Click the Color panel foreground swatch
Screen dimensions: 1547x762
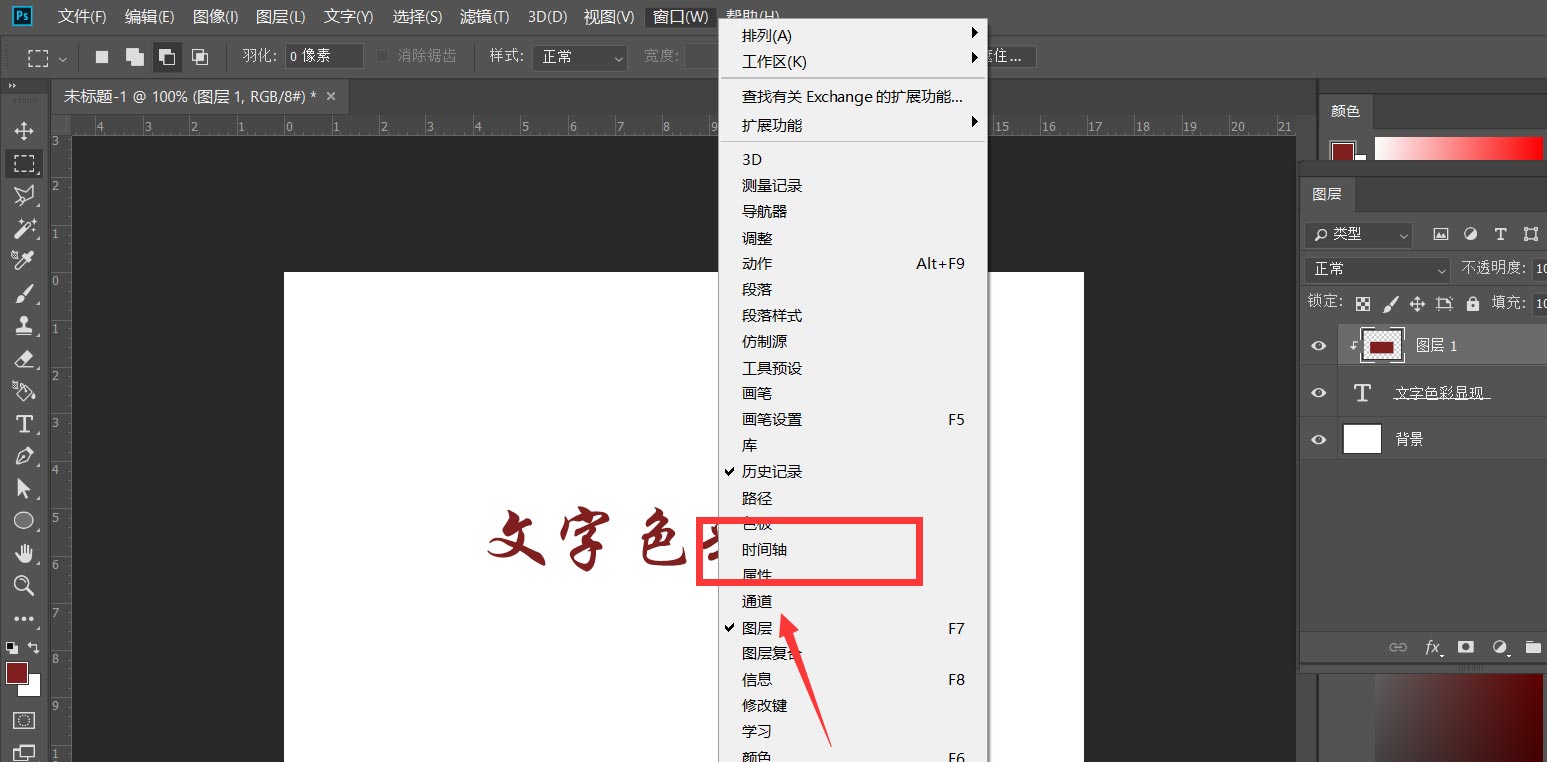(1342, 152)
